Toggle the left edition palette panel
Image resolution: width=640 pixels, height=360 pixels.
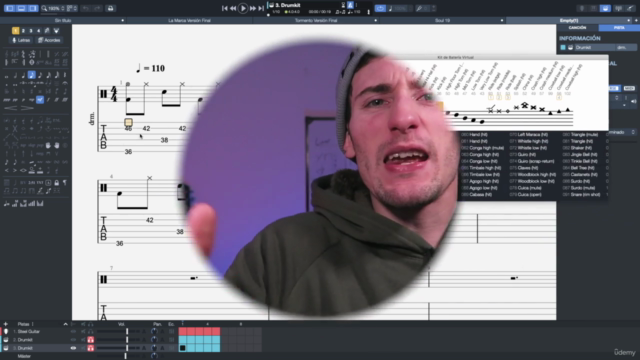pyautogui.click(x=9, y=8)
